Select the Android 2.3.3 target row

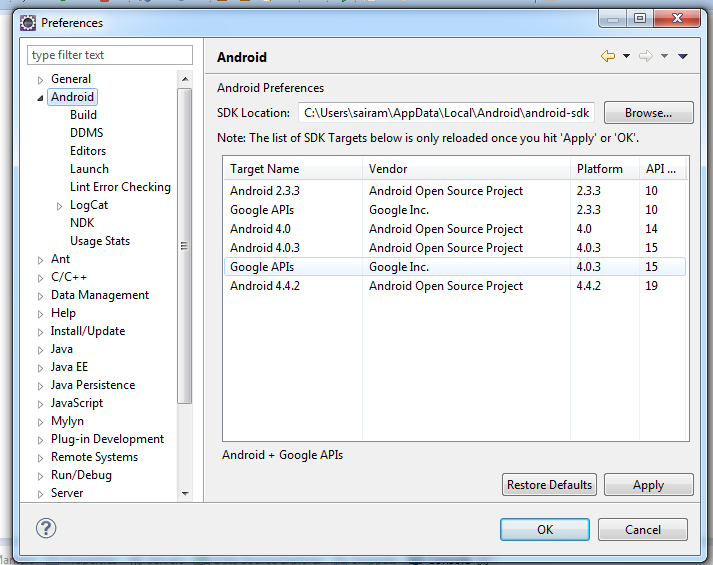click(455, 191)
